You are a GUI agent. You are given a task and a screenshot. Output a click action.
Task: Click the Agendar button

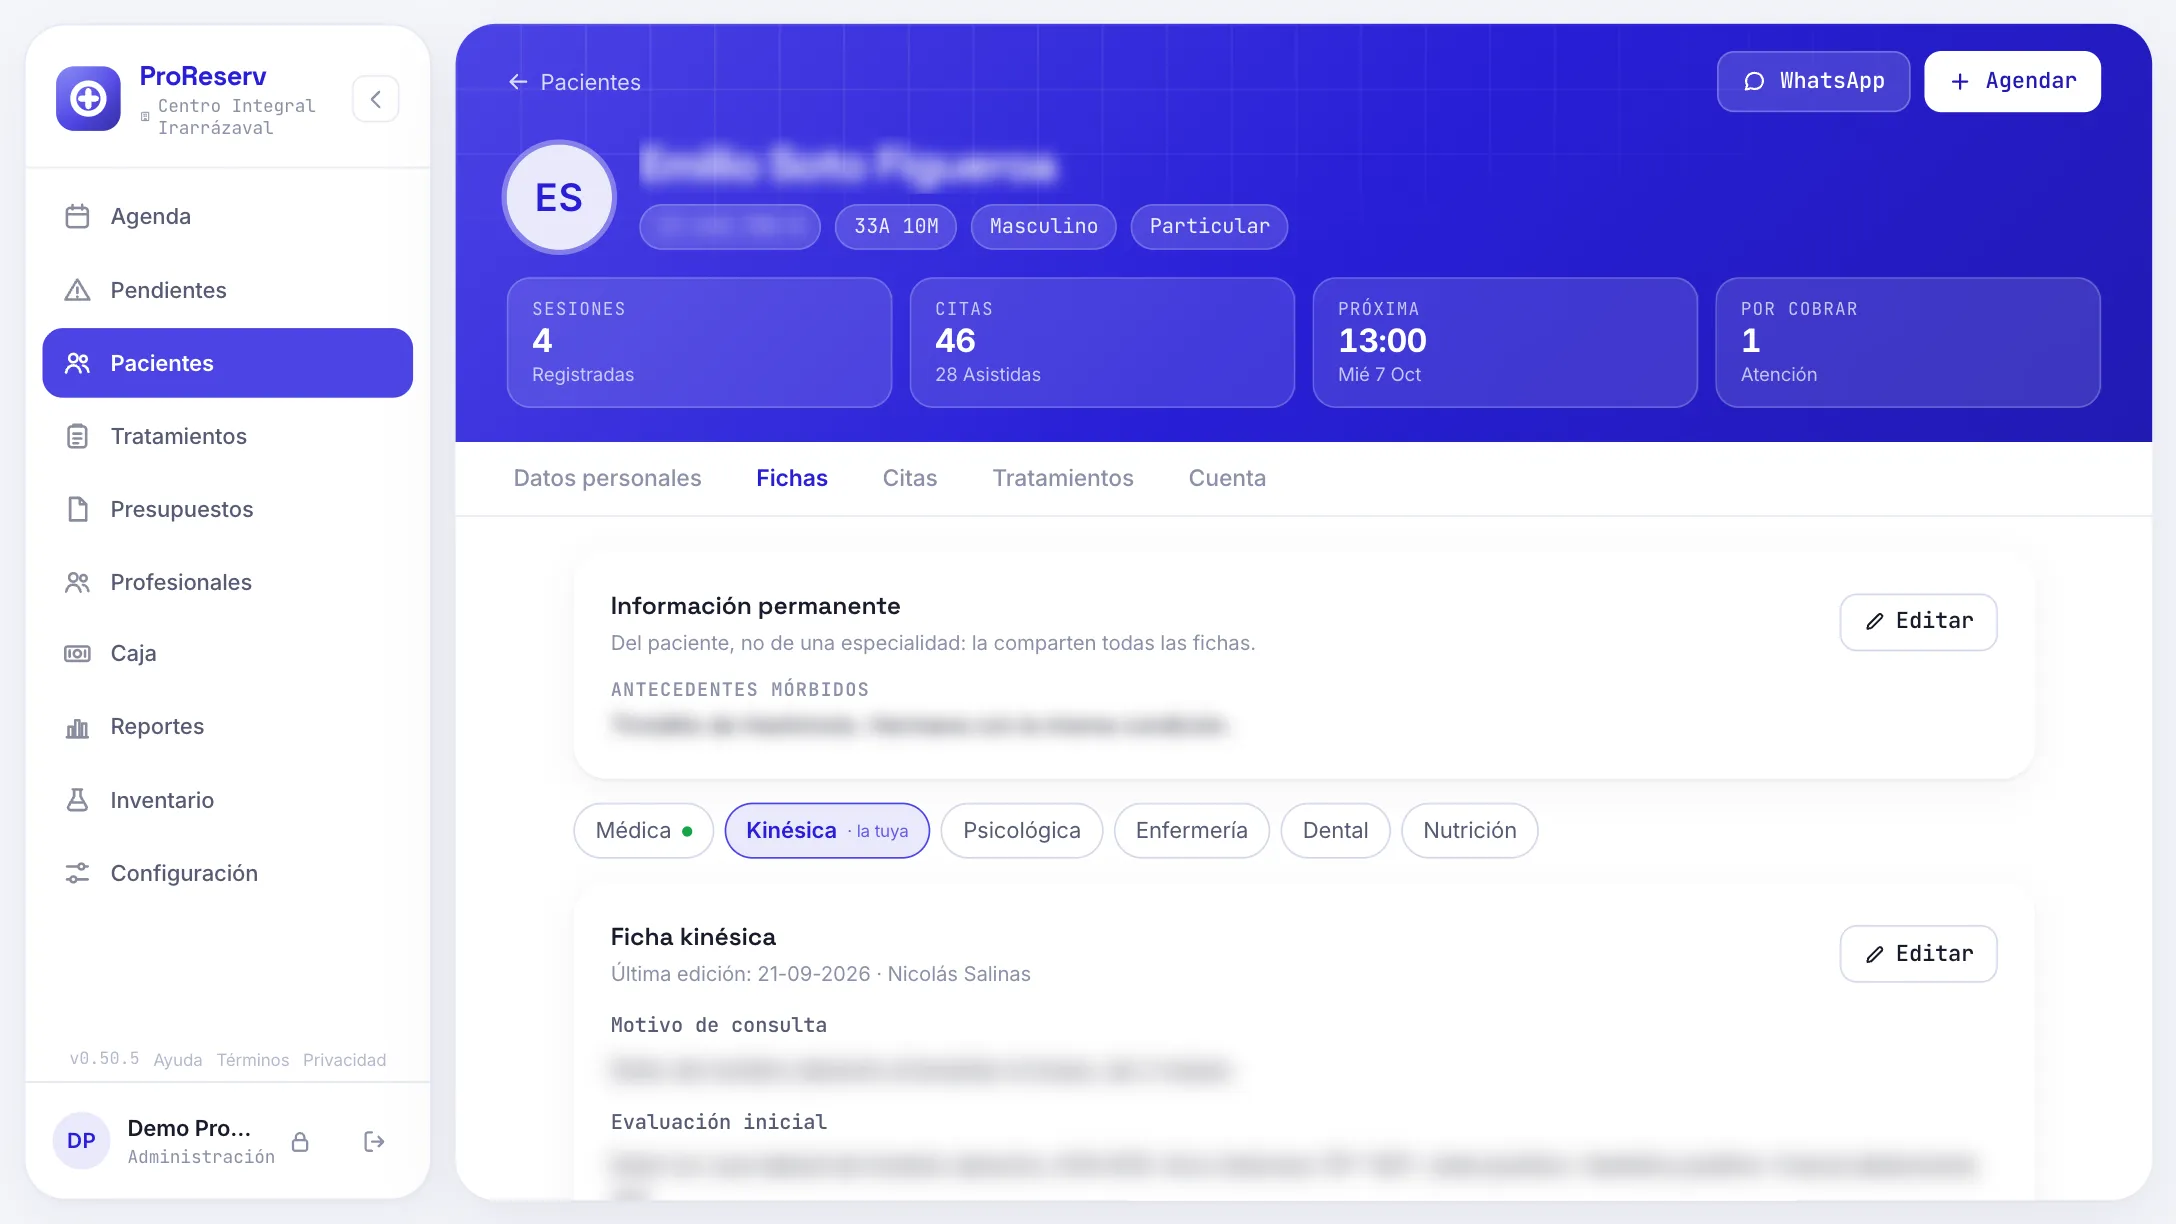(x=2012, y=81)
